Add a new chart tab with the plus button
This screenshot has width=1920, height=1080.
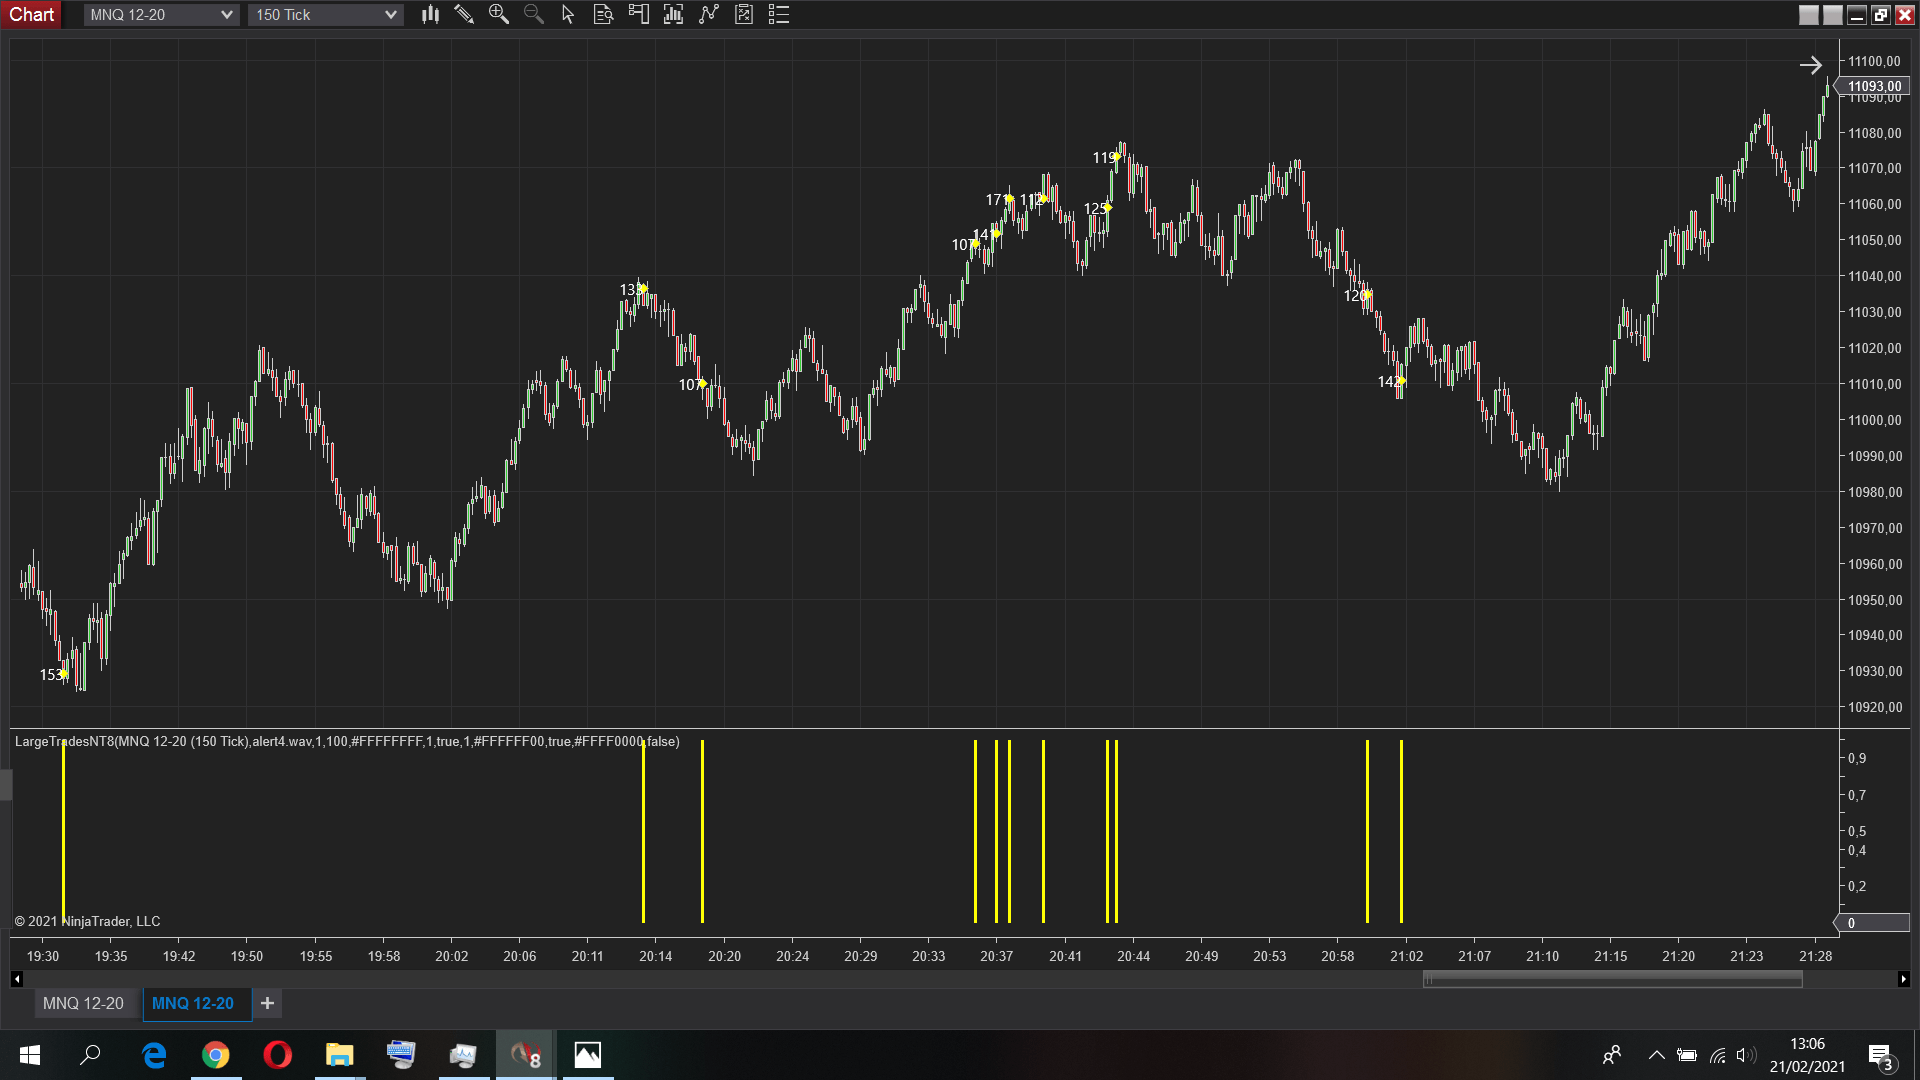click(267, 1003)
